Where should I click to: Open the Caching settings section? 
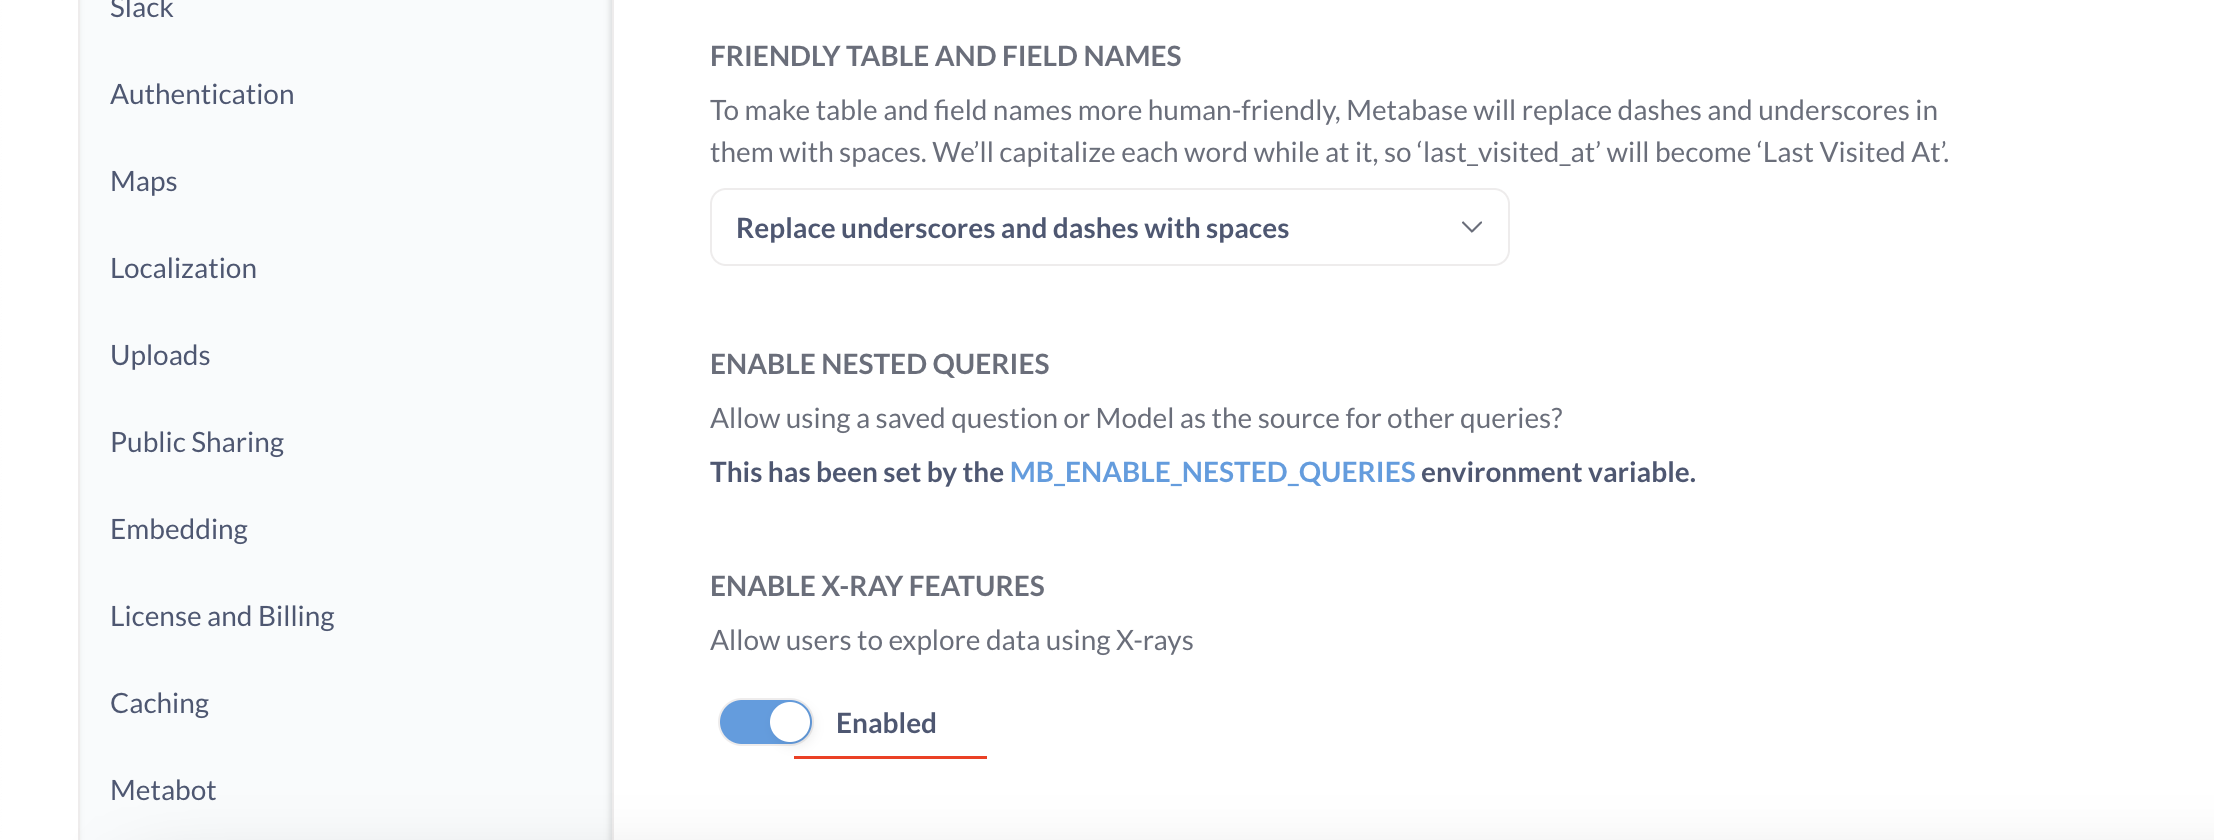pyautogui.click(x=159, y=703)
